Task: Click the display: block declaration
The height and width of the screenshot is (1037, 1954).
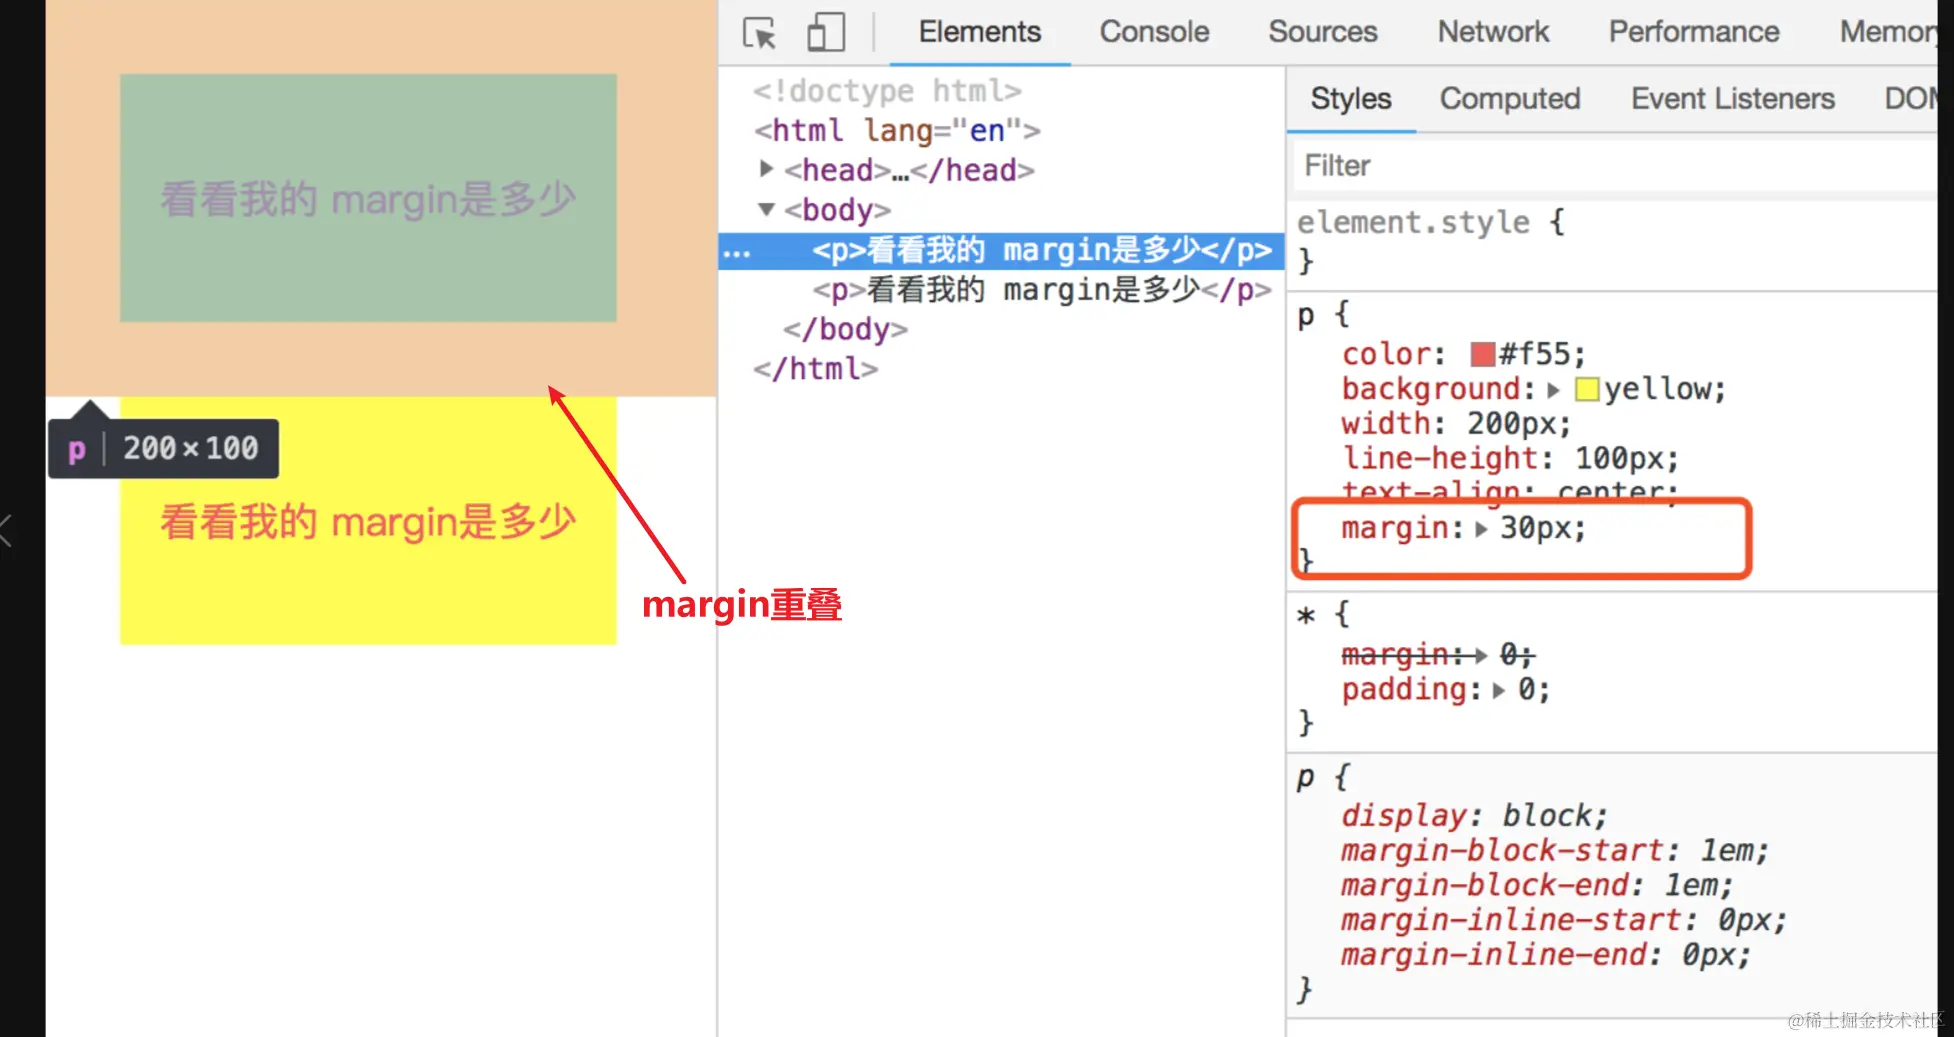Action: tap(1473, 815)
